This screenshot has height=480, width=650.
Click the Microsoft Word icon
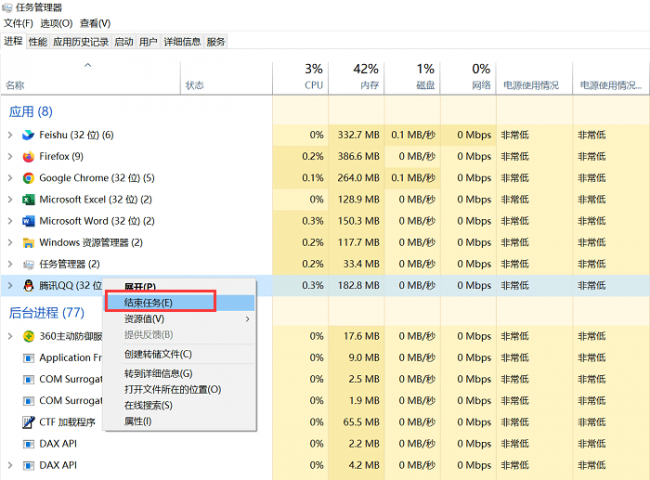point(28,221)
